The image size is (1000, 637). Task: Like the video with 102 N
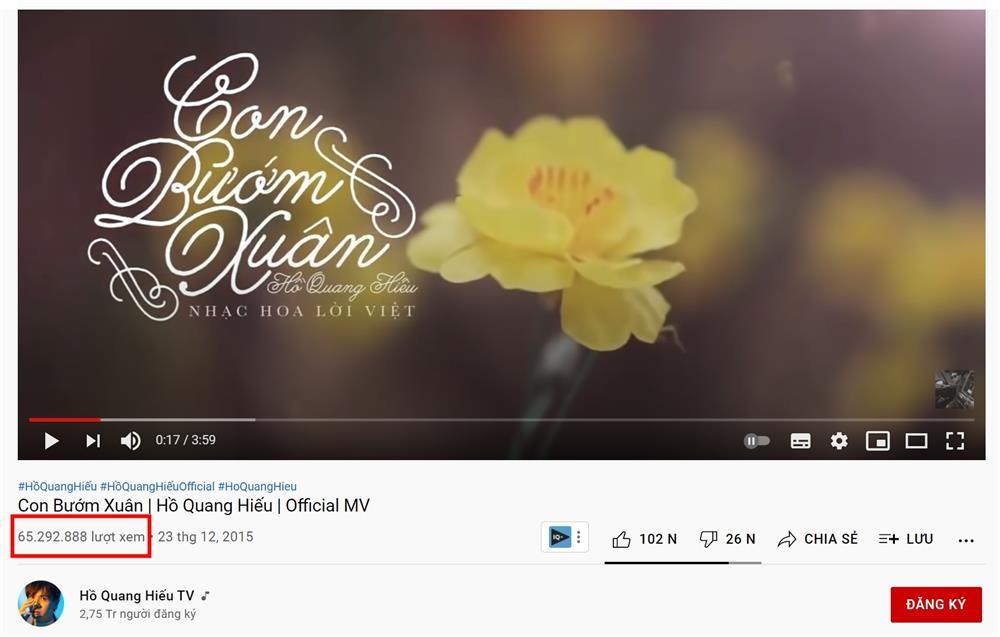[645, 539]
